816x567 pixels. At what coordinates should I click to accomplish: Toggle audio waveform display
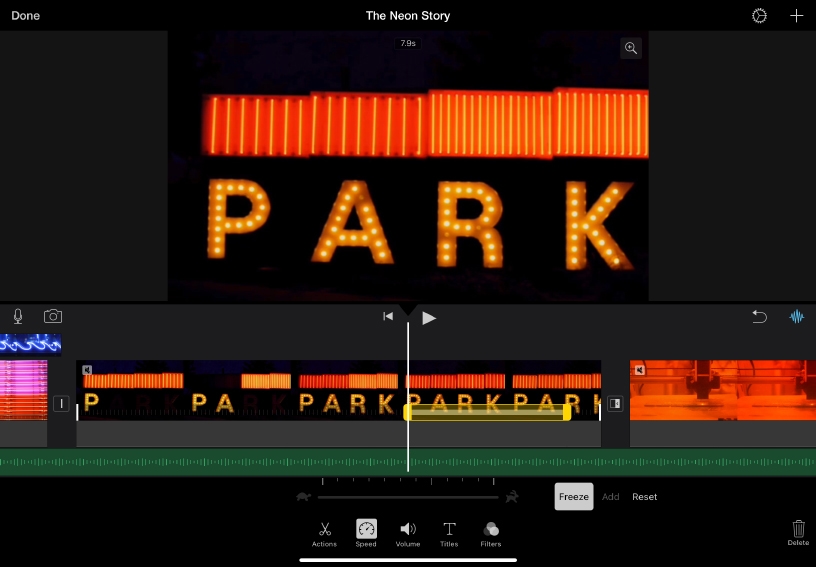coord(797,317)
